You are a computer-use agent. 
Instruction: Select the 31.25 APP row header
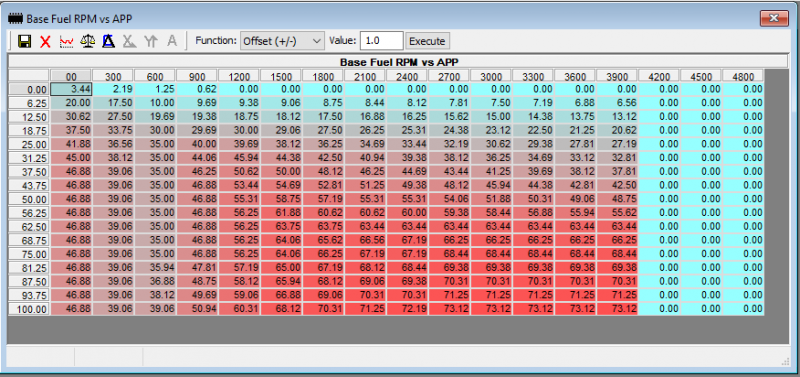(x=29, y=158)
